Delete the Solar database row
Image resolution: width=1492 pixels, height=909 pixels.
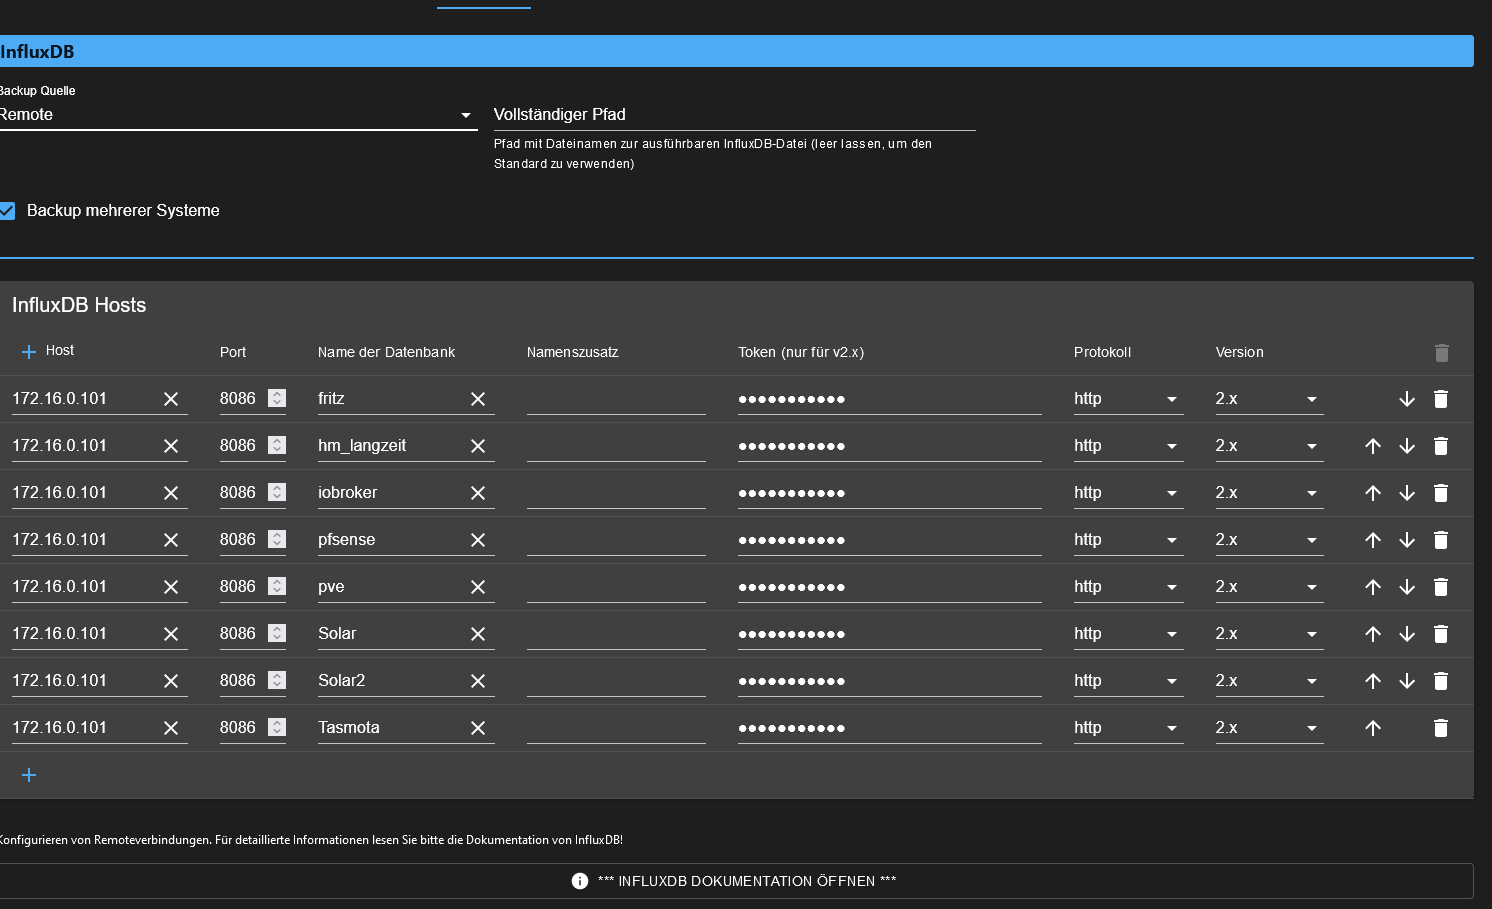click(x=1441, y=634)
